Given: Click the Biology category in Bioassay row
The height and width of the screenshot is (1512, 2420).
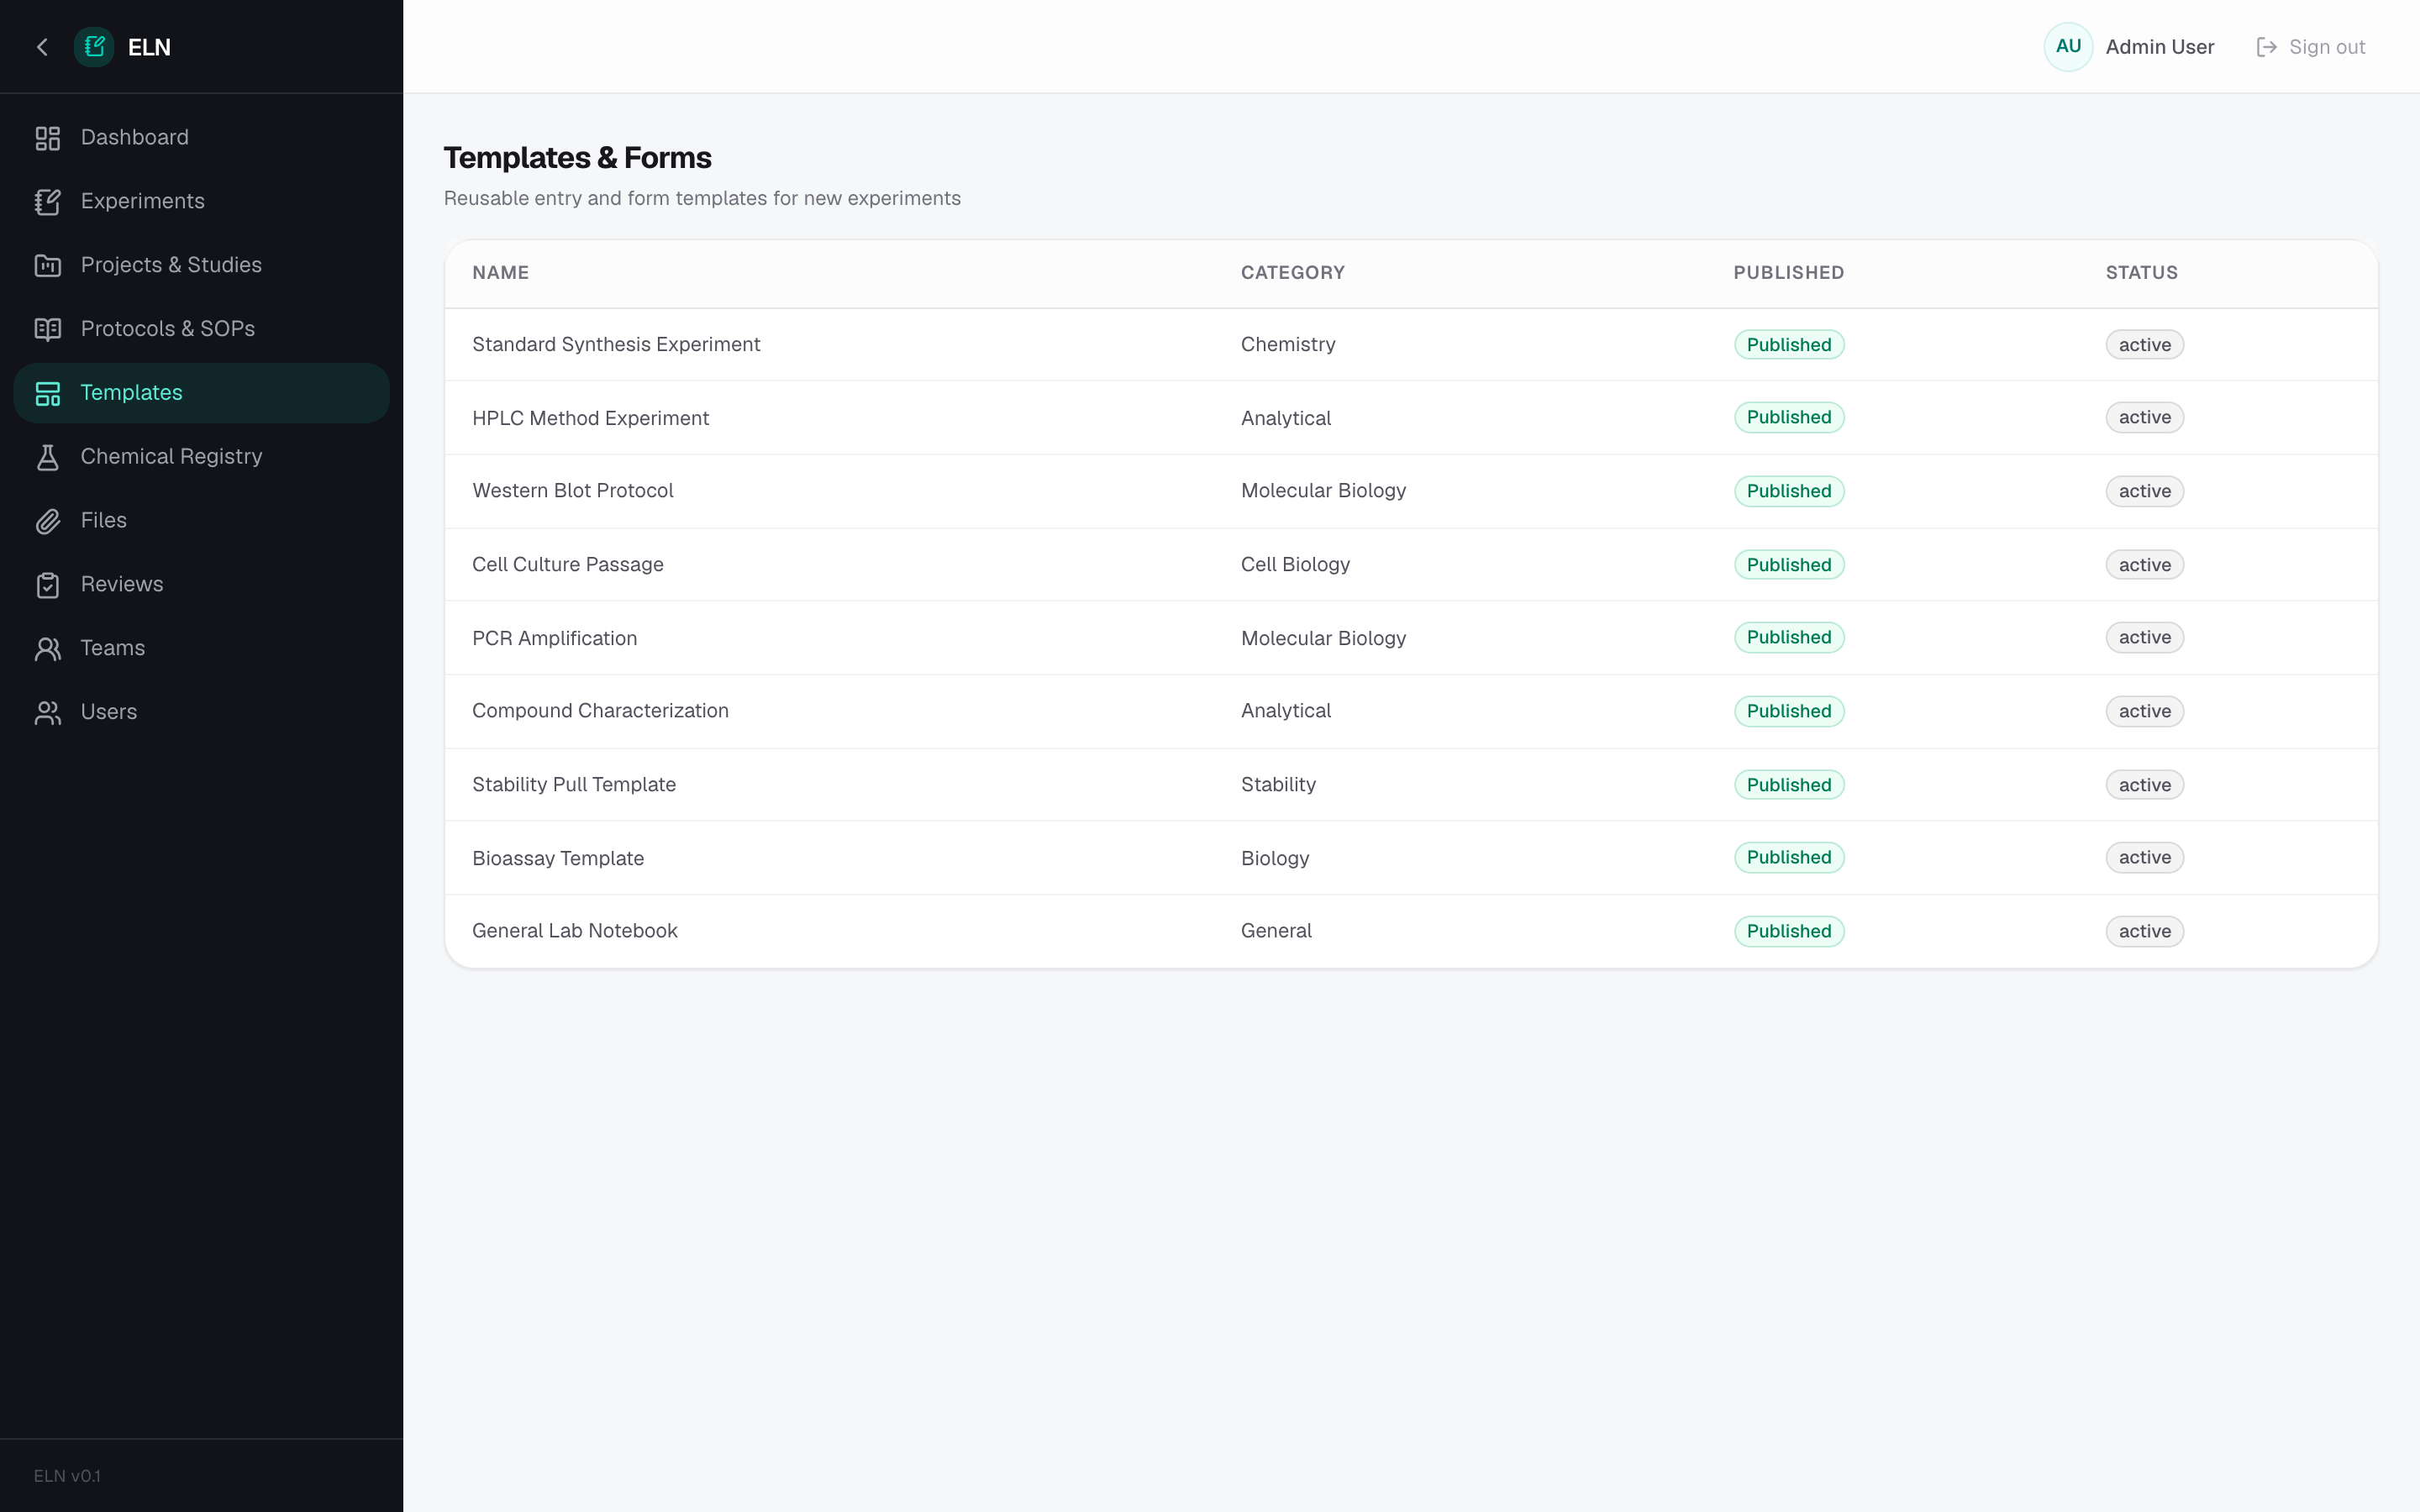Looking at the screenshot, I should (x=1275, y=858).
